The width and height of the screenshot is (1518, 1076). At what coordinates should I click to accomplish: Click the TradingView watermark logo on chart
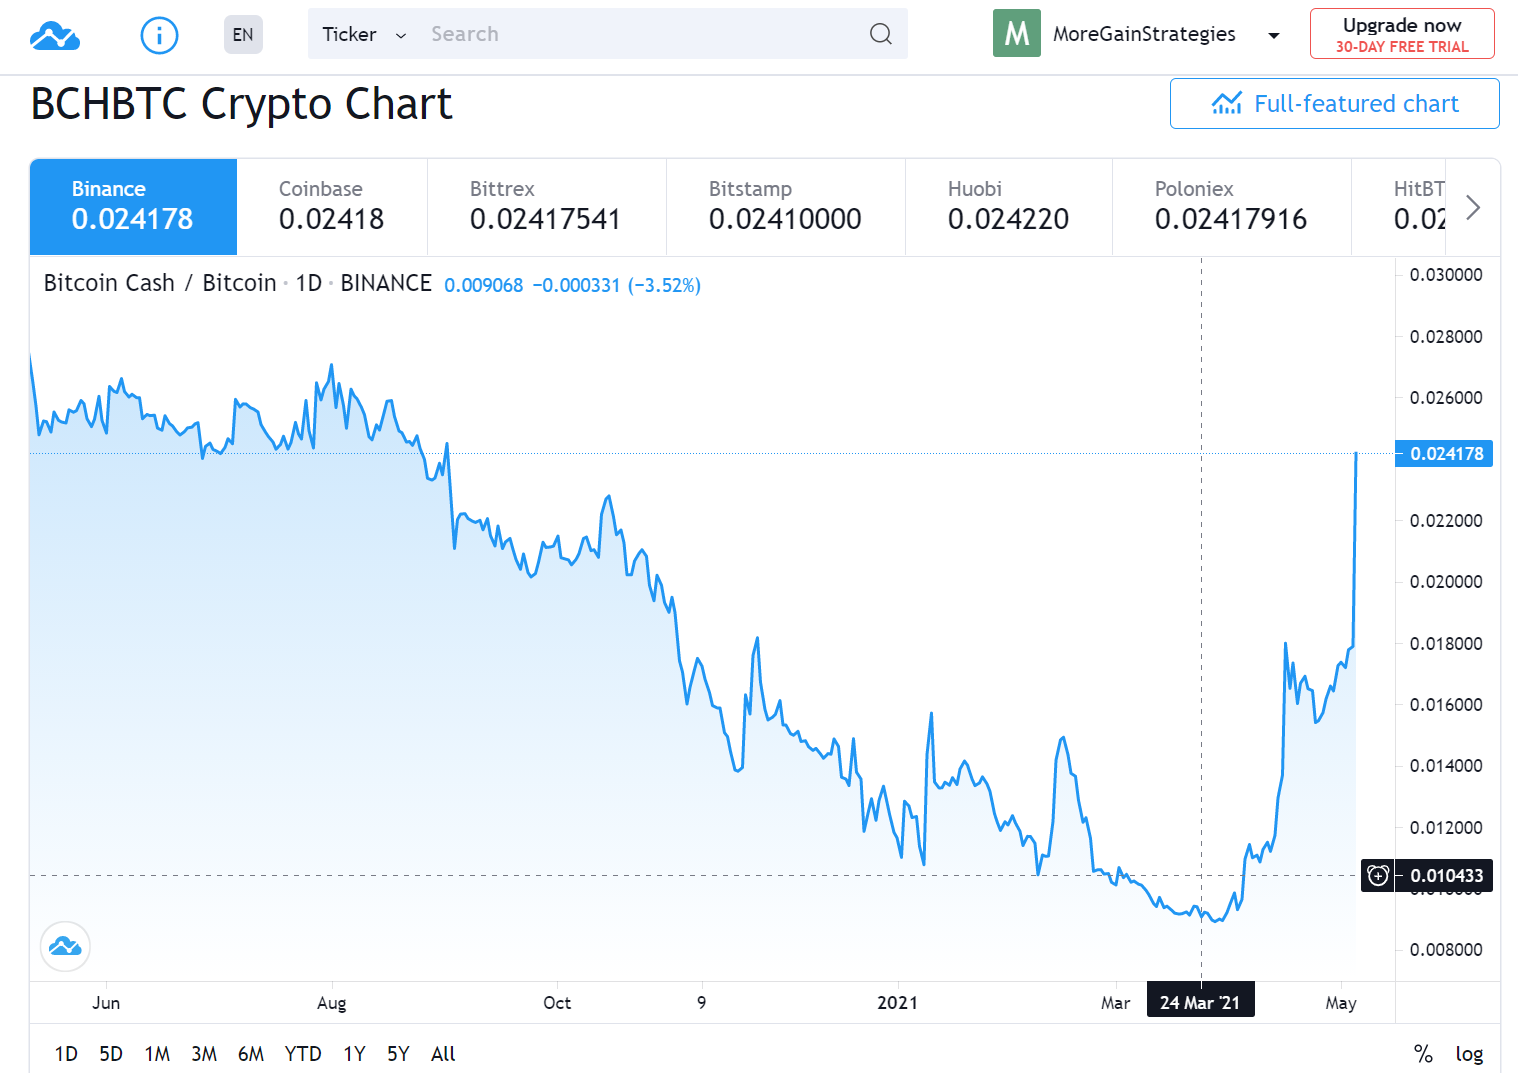pos(65,946)
